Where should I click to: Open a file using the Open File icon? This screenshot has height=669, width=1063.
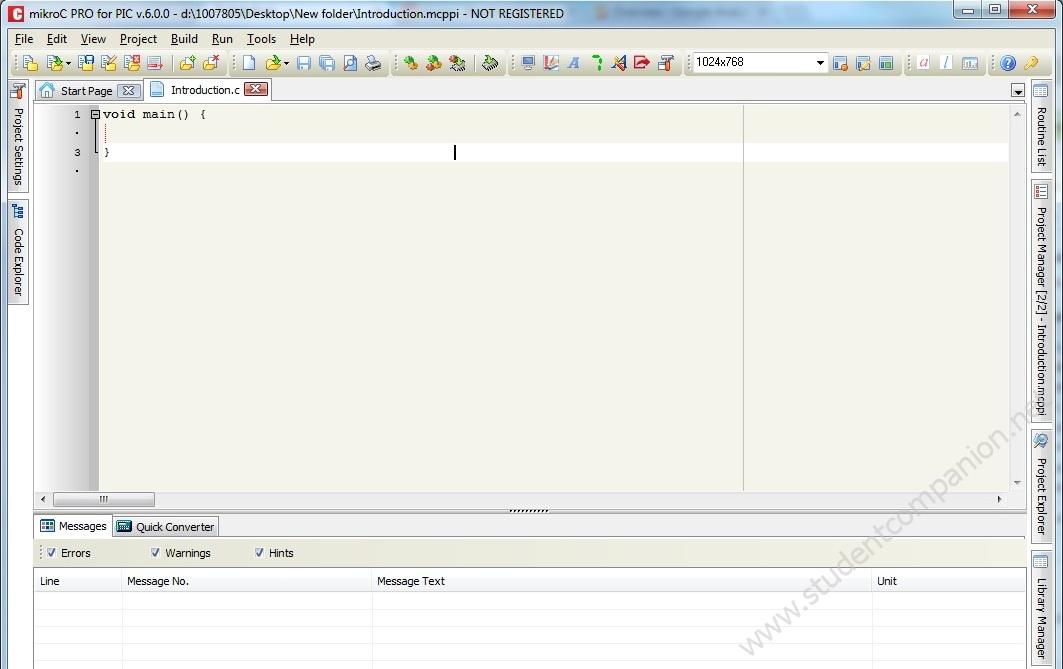pos(273,62)
